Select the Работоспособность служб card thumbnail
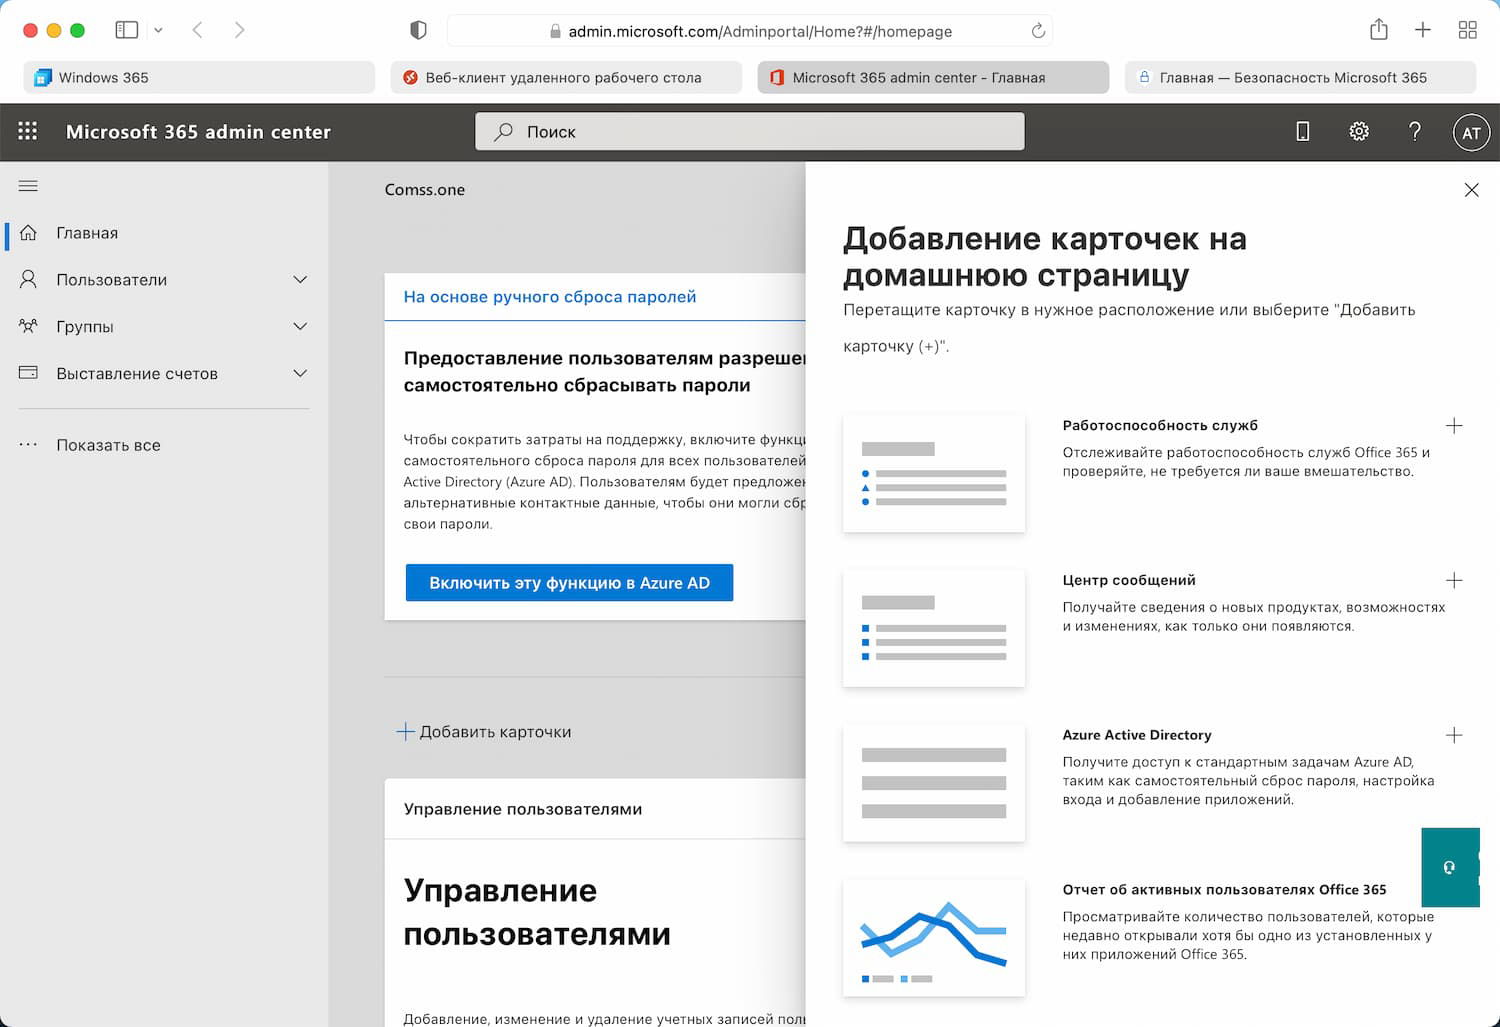1500x1027 pixels. (934, 473)
